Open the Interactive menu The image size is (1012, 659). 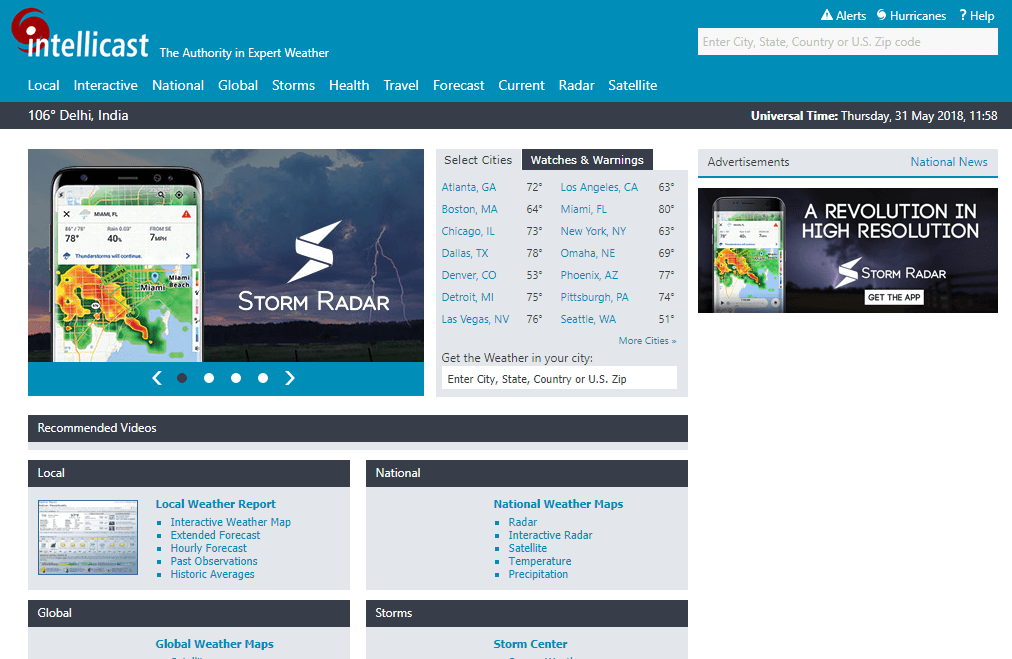click(105, 85)
